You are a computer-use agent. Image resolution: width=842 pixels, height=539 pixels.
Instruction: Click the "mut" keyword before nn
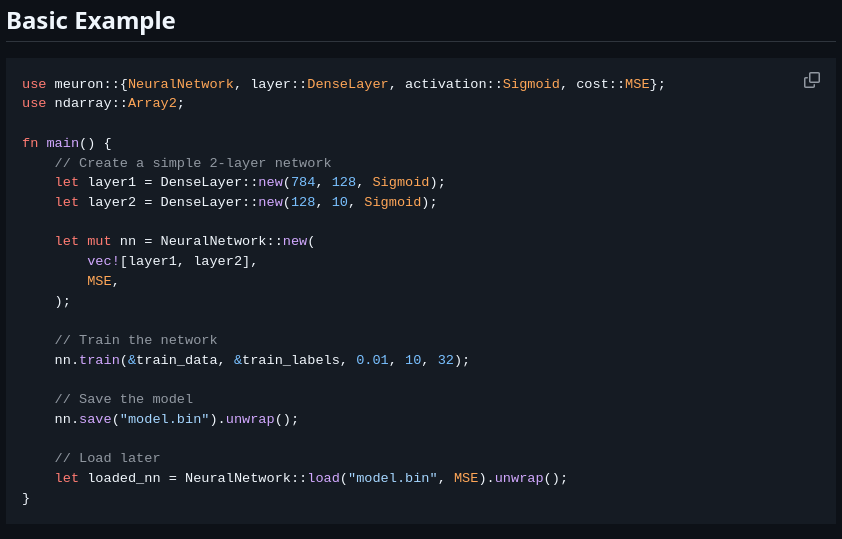(99, 242)
